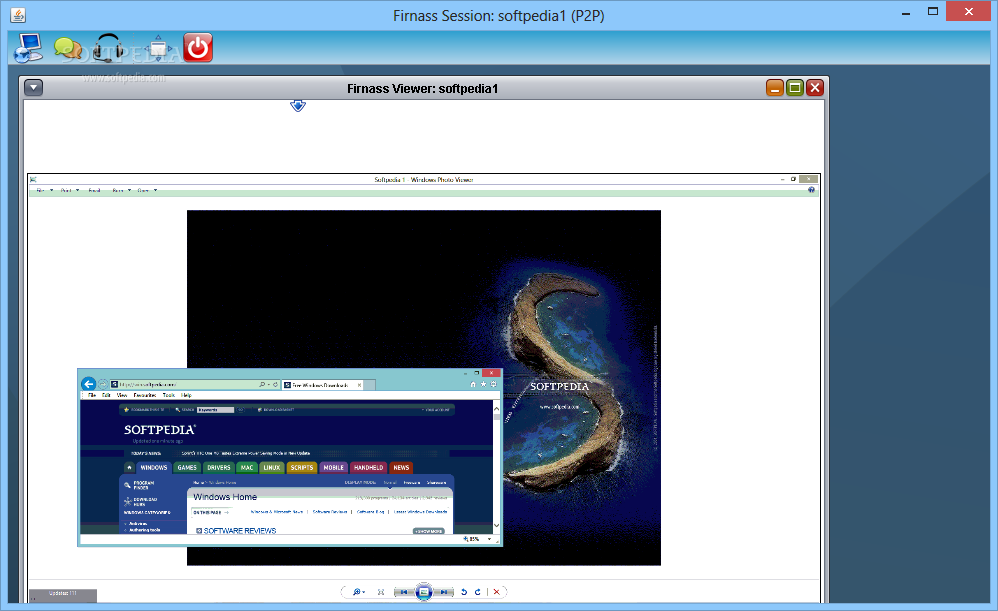Go to previous photo
This screenshot has width=998, height=611.
[404, 592]
